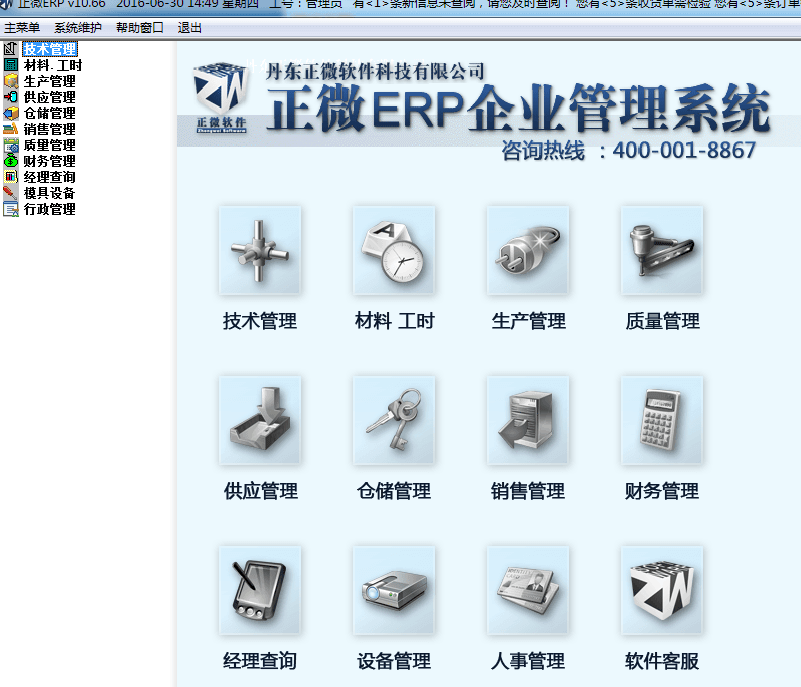The width and height of the screenshot is (801, 687).
Task: Click the 正微ERP企业管理系统 banner title
Action: point(519,108)
